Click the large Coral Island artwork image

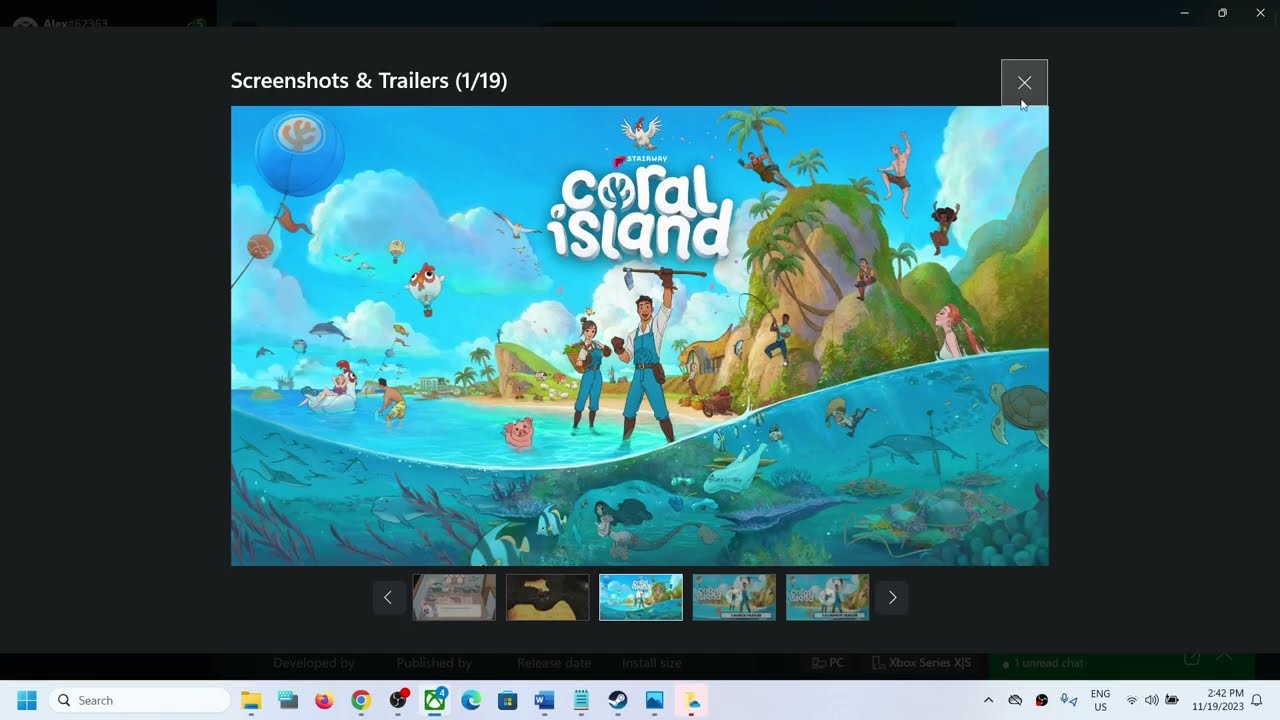640,336
